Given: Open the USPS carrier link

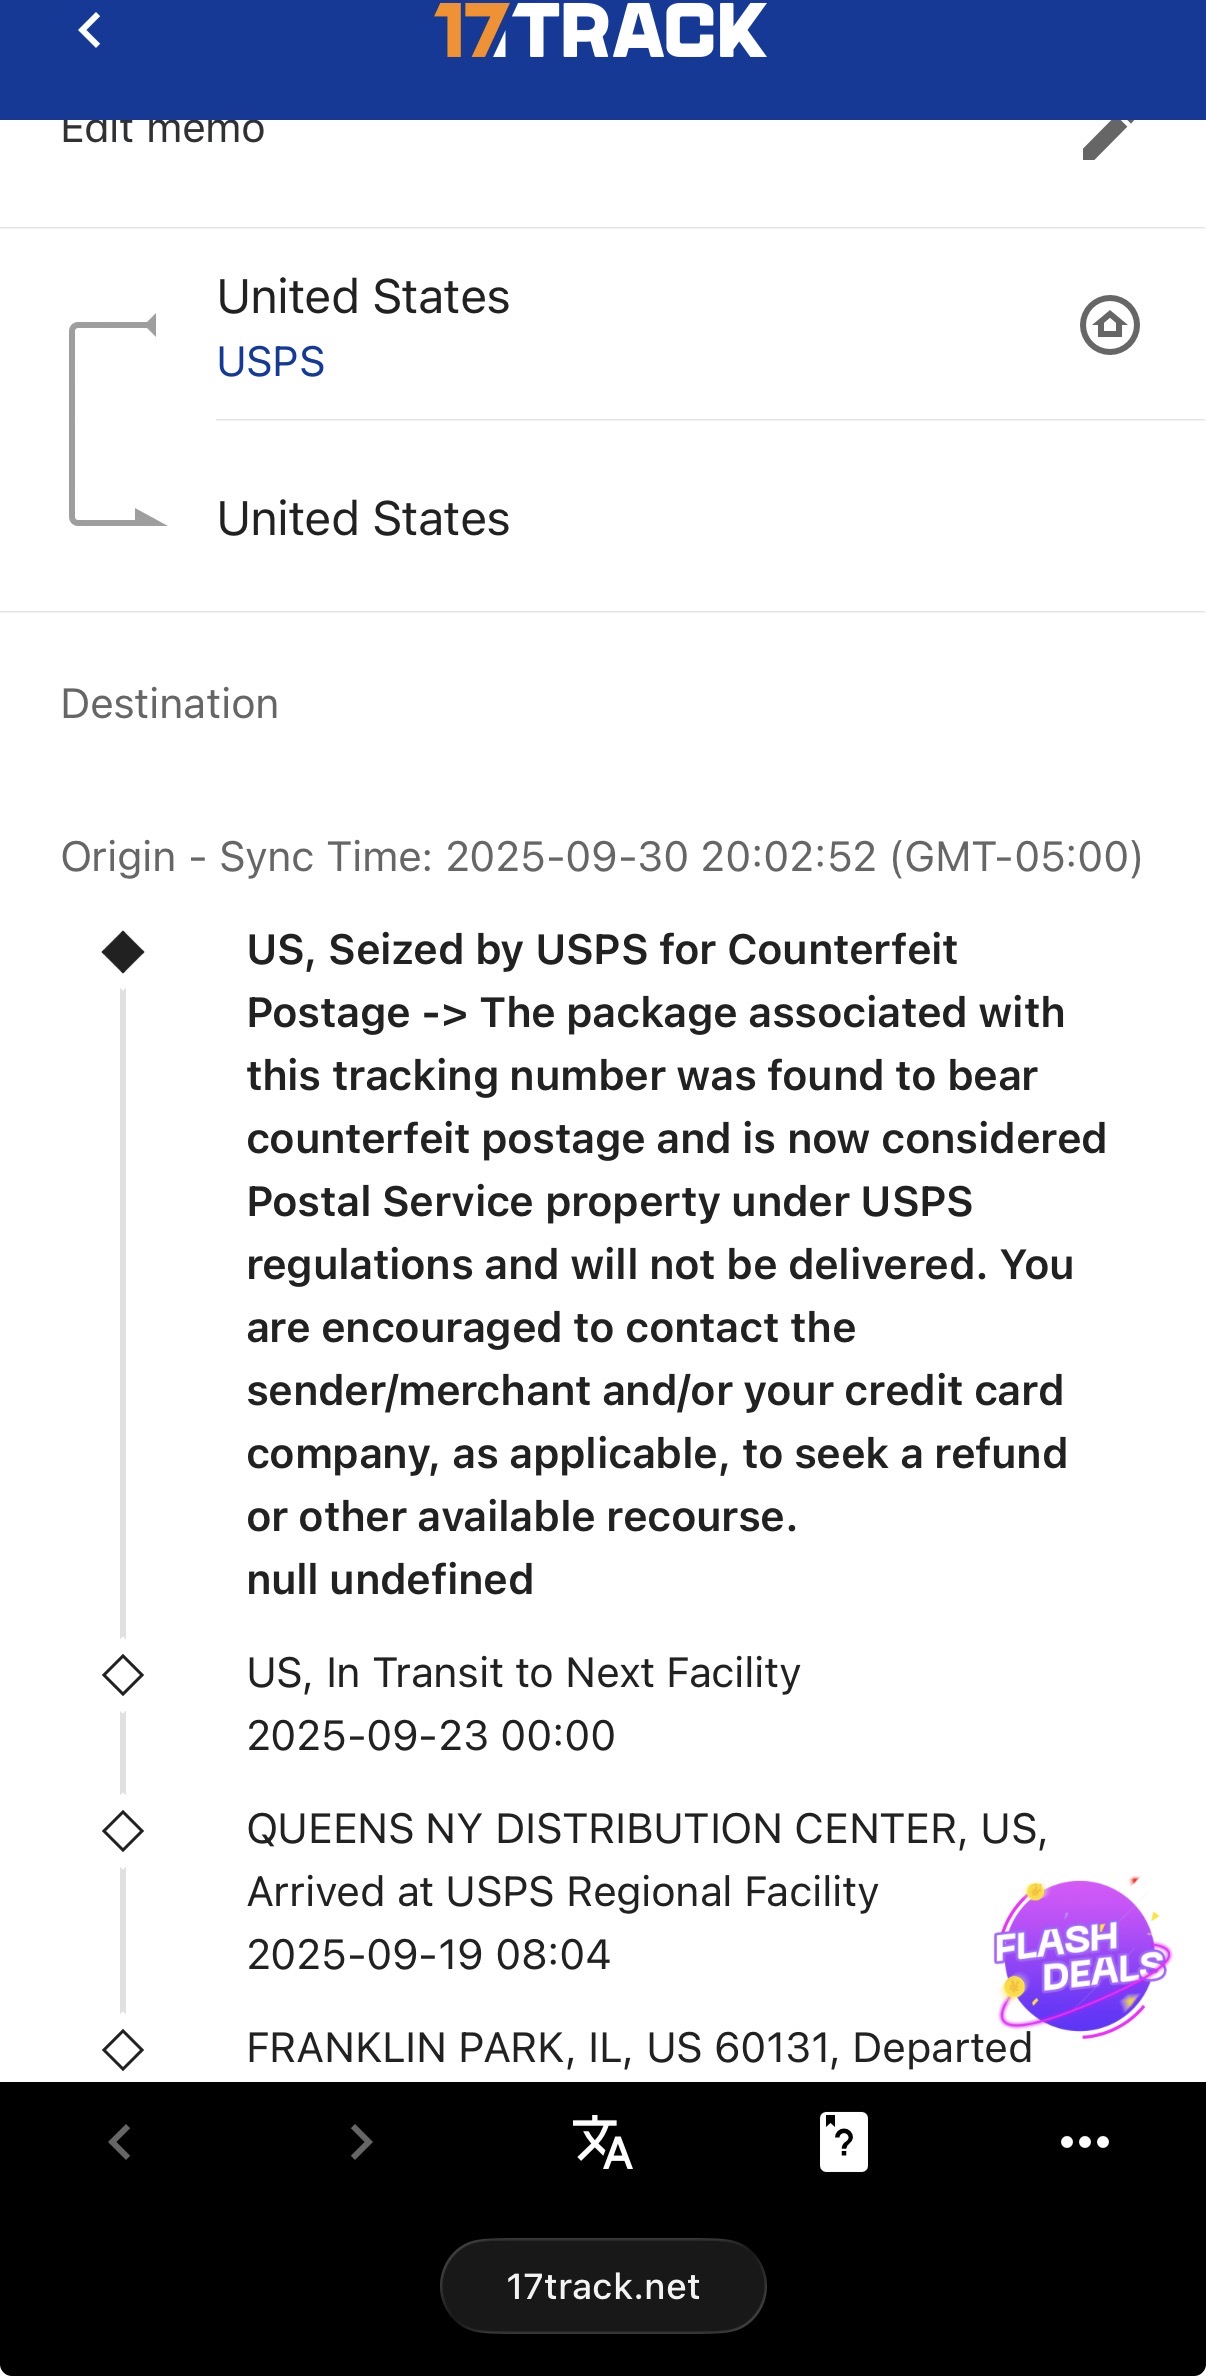Looking at the screenshot, I should (271, 362).
